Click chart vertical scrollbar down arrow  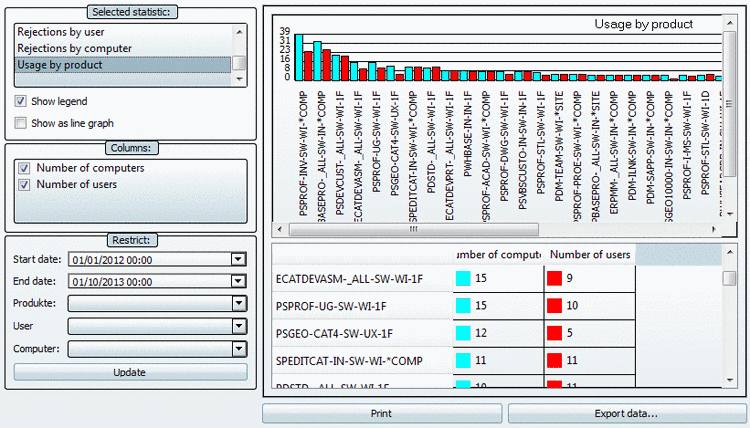tap(729, 214)
